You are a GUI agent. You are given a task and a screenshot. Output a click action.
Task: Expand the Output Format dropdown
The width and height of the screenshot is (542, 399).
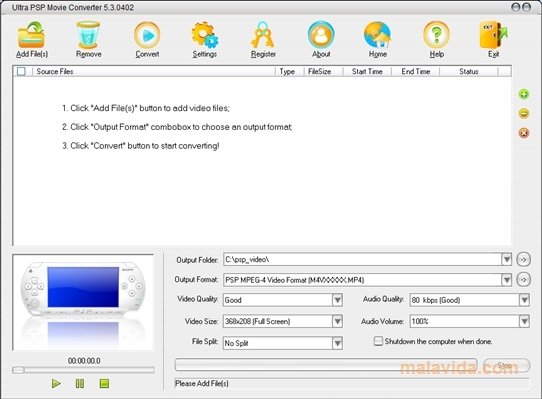click(506, 279)
